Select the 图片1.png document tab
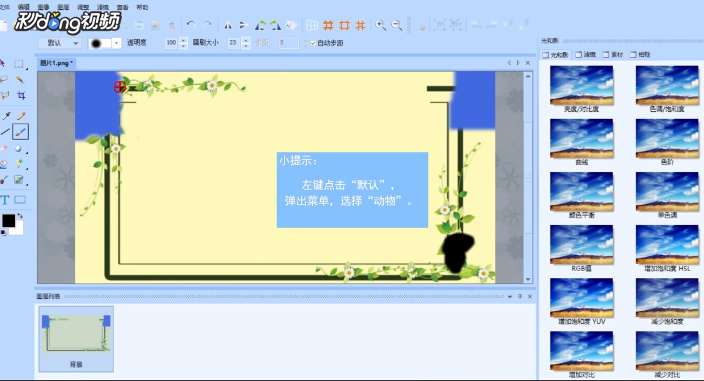 [x=56, y=63]
